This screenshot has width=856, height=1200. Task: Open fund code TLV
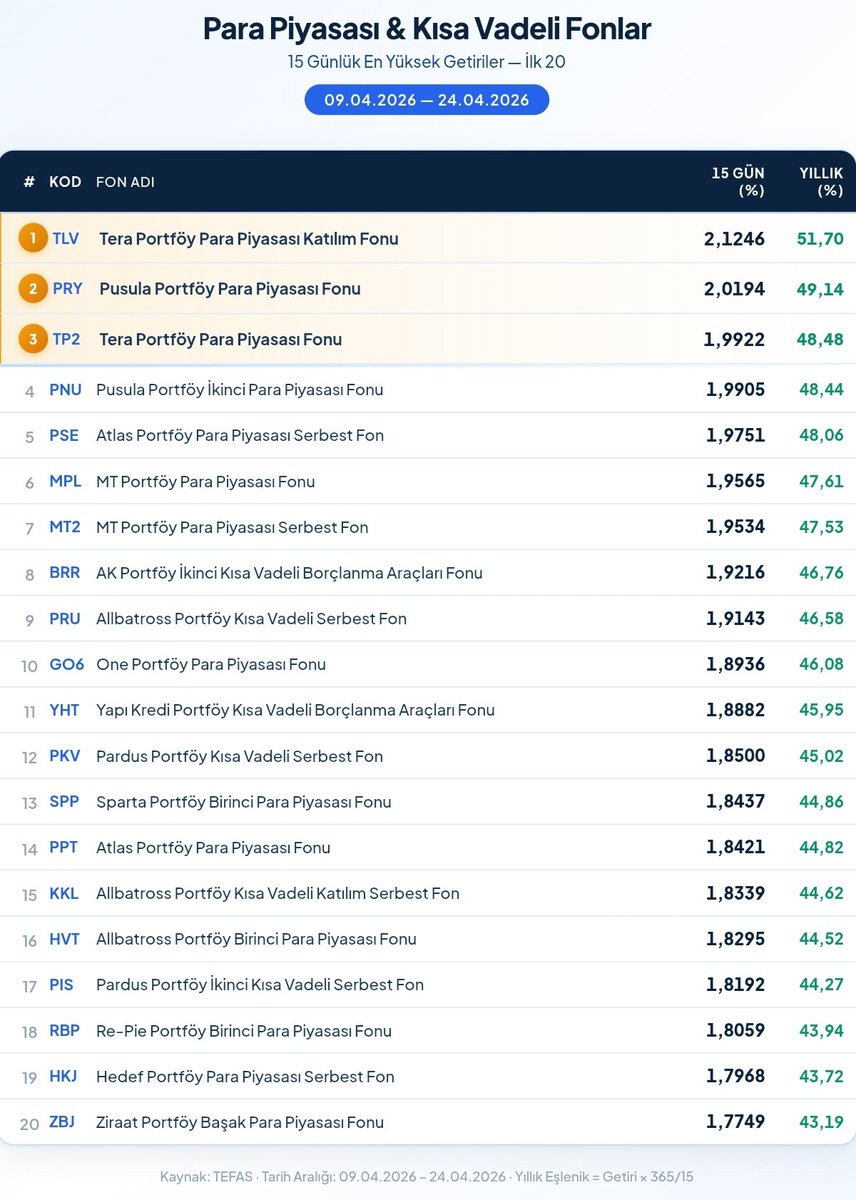tap(66, 238)
